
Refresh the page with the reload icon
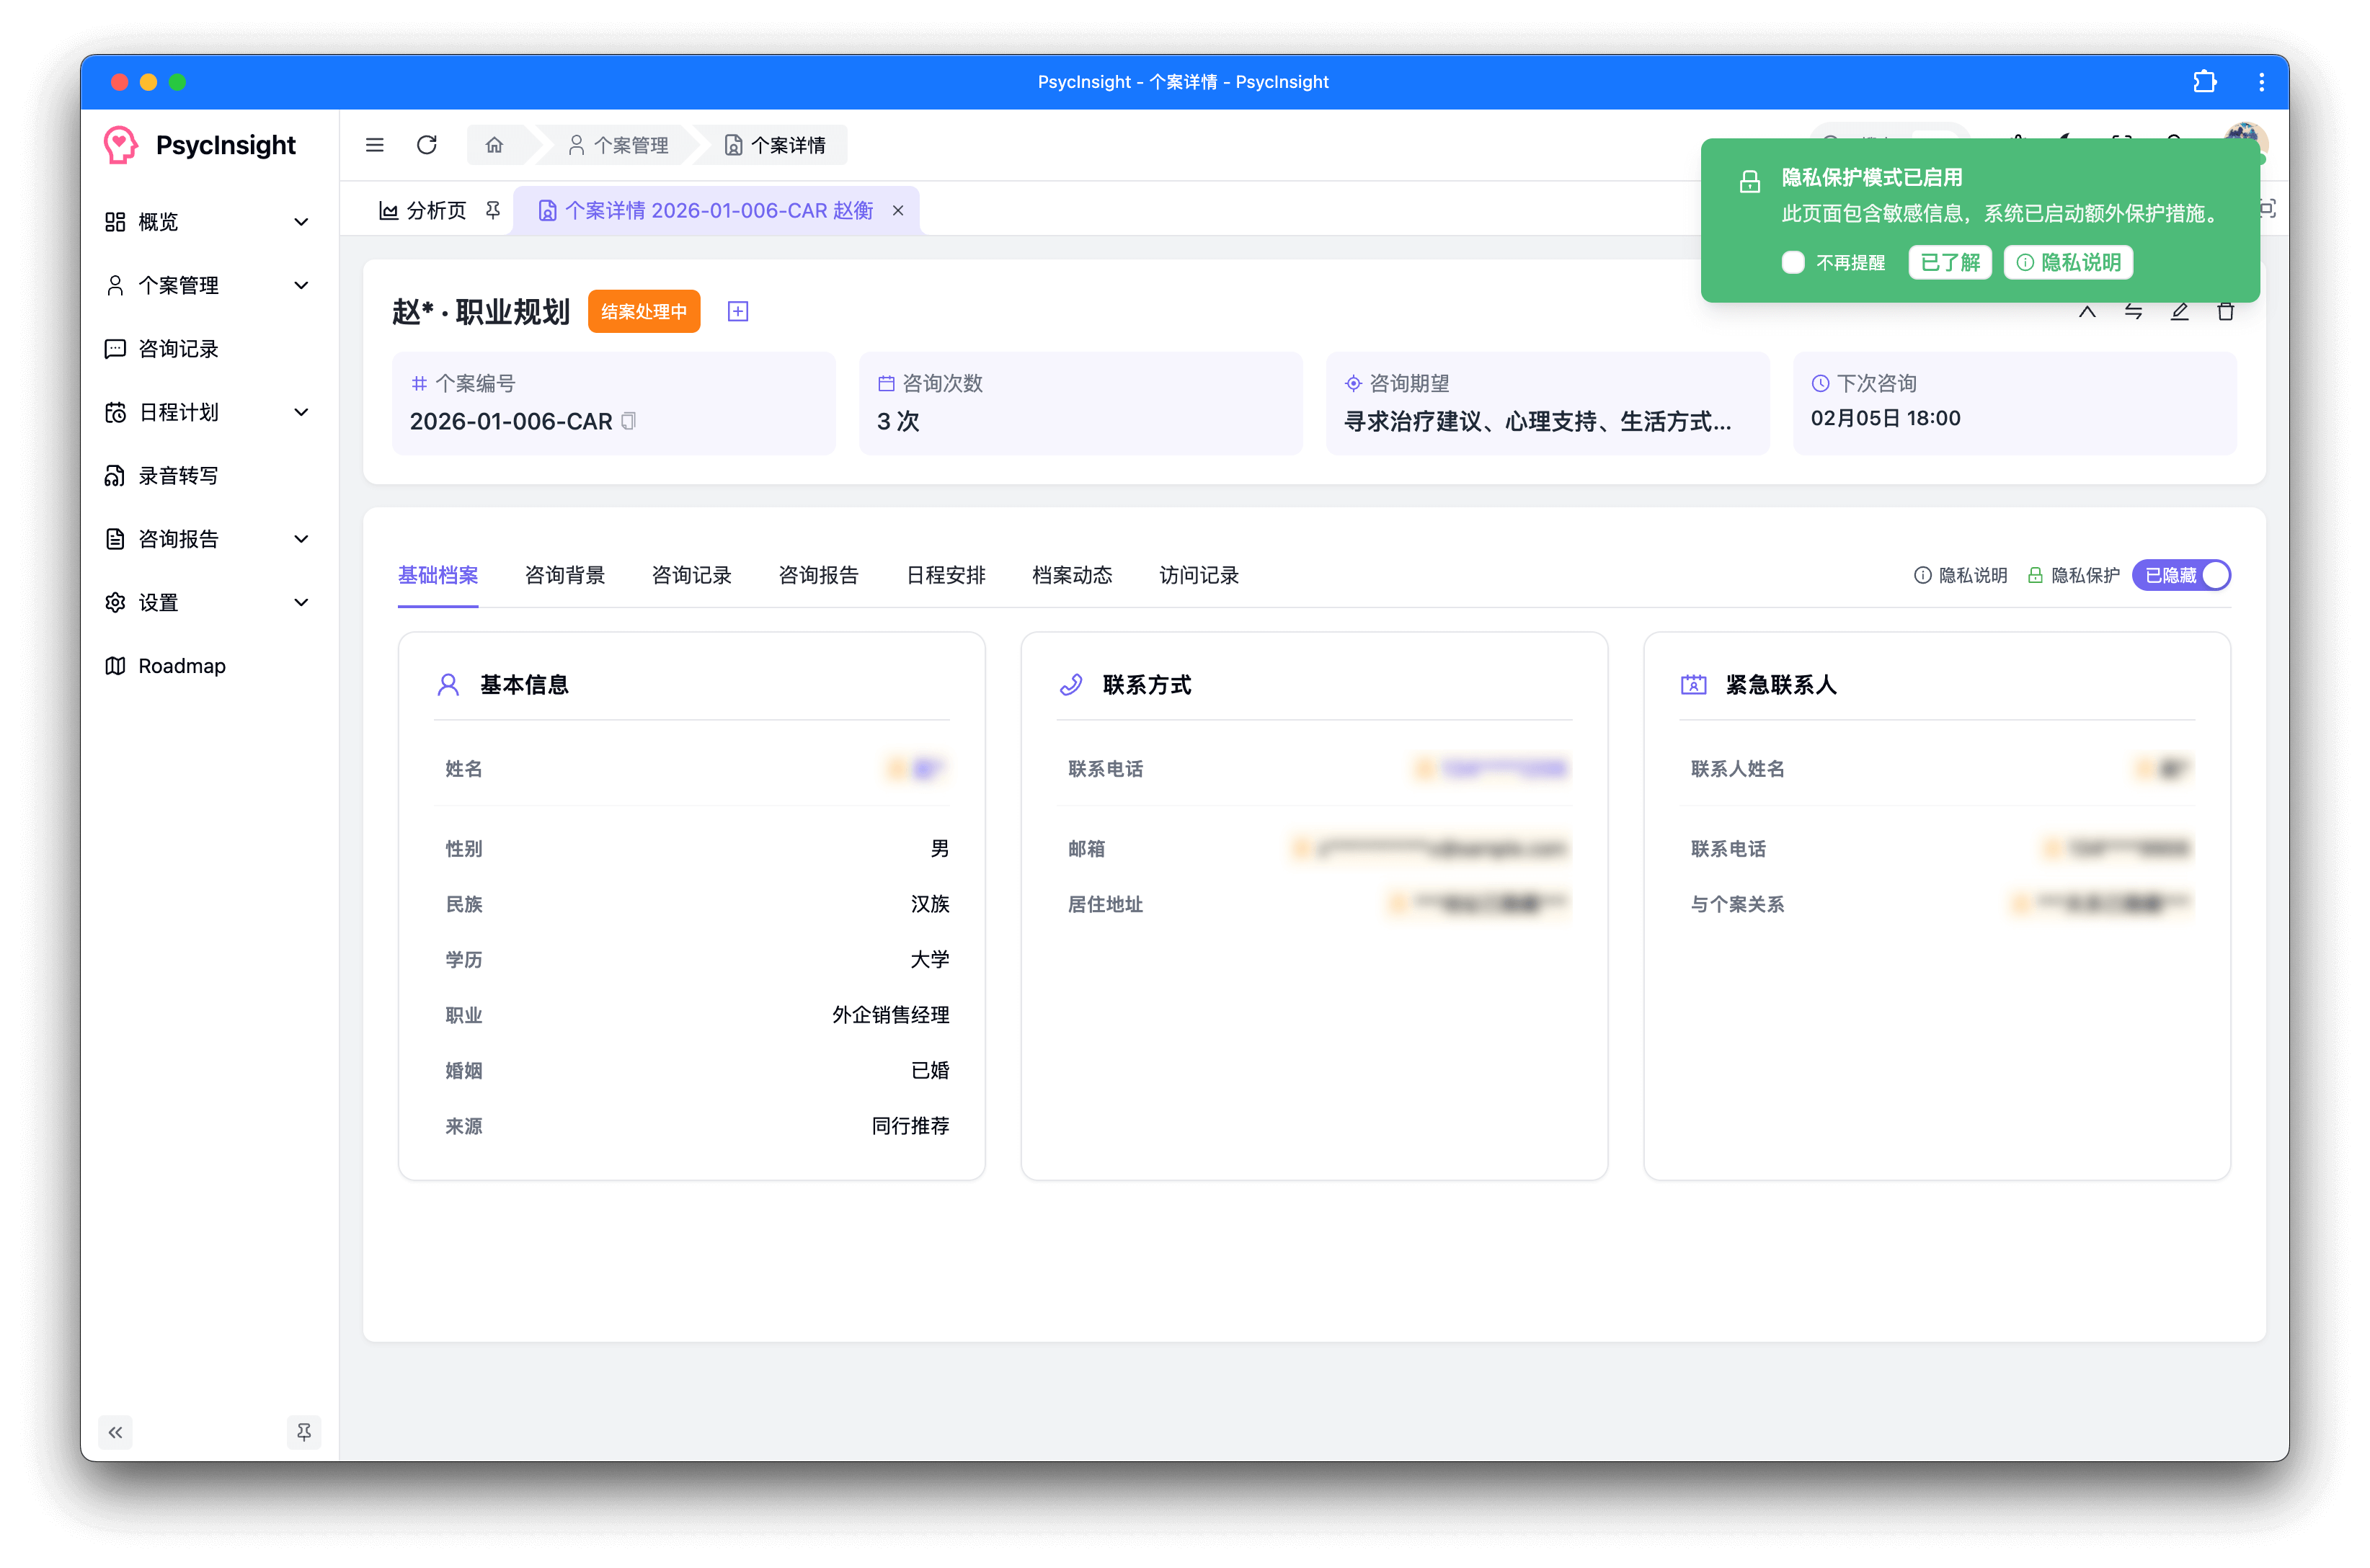pos(427,145)
